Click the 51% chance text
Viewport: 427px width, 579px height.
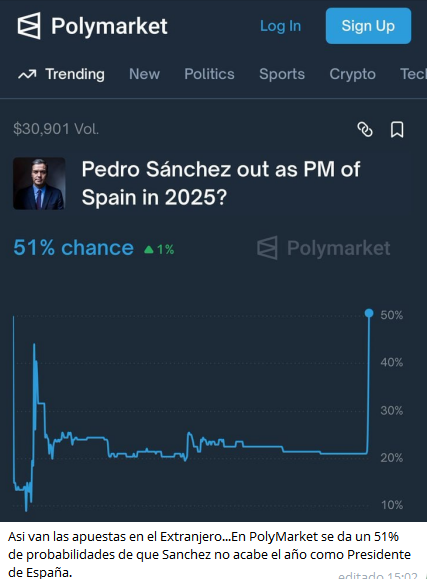[x=74, y=248]
